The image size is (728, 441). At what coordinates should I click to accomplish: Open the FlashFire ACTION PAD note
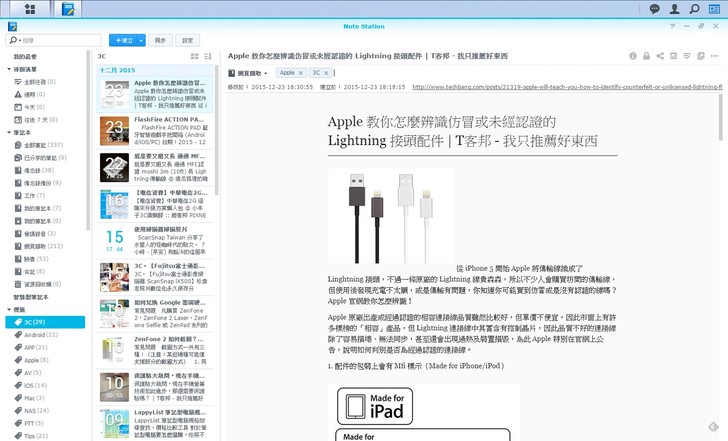(155, 131)
